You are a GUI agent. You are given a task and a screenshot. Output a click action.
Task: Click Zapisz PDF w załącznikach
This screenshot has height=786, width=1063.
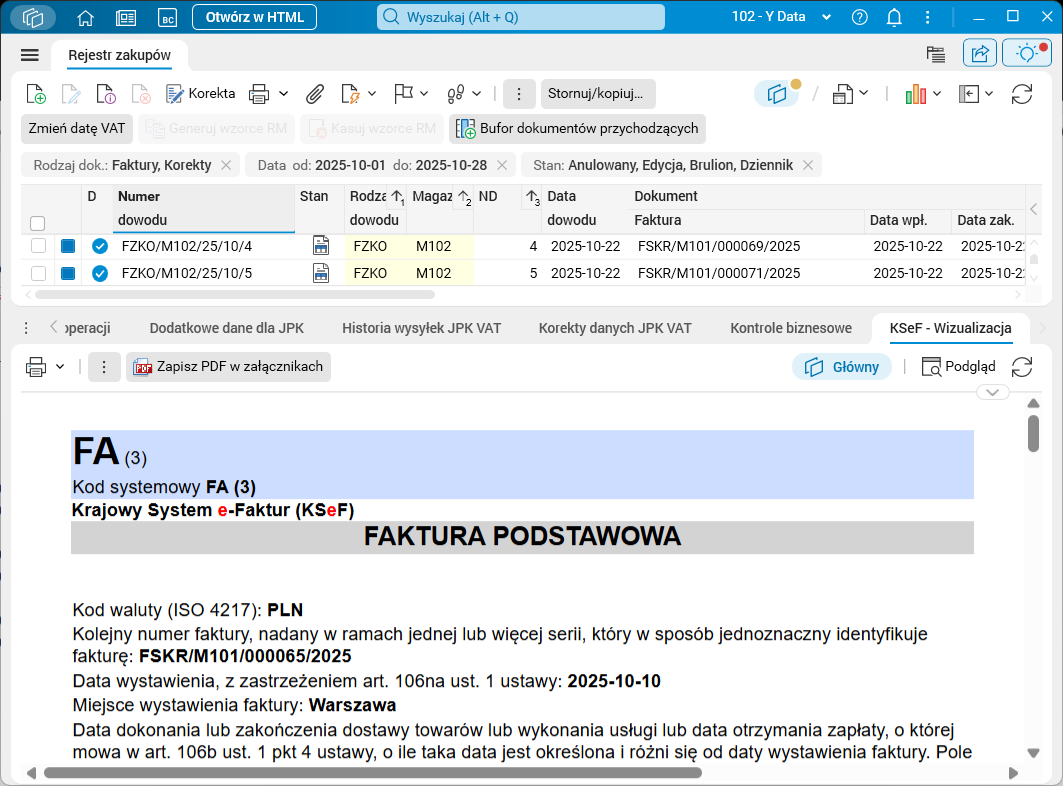click(230, 366)
